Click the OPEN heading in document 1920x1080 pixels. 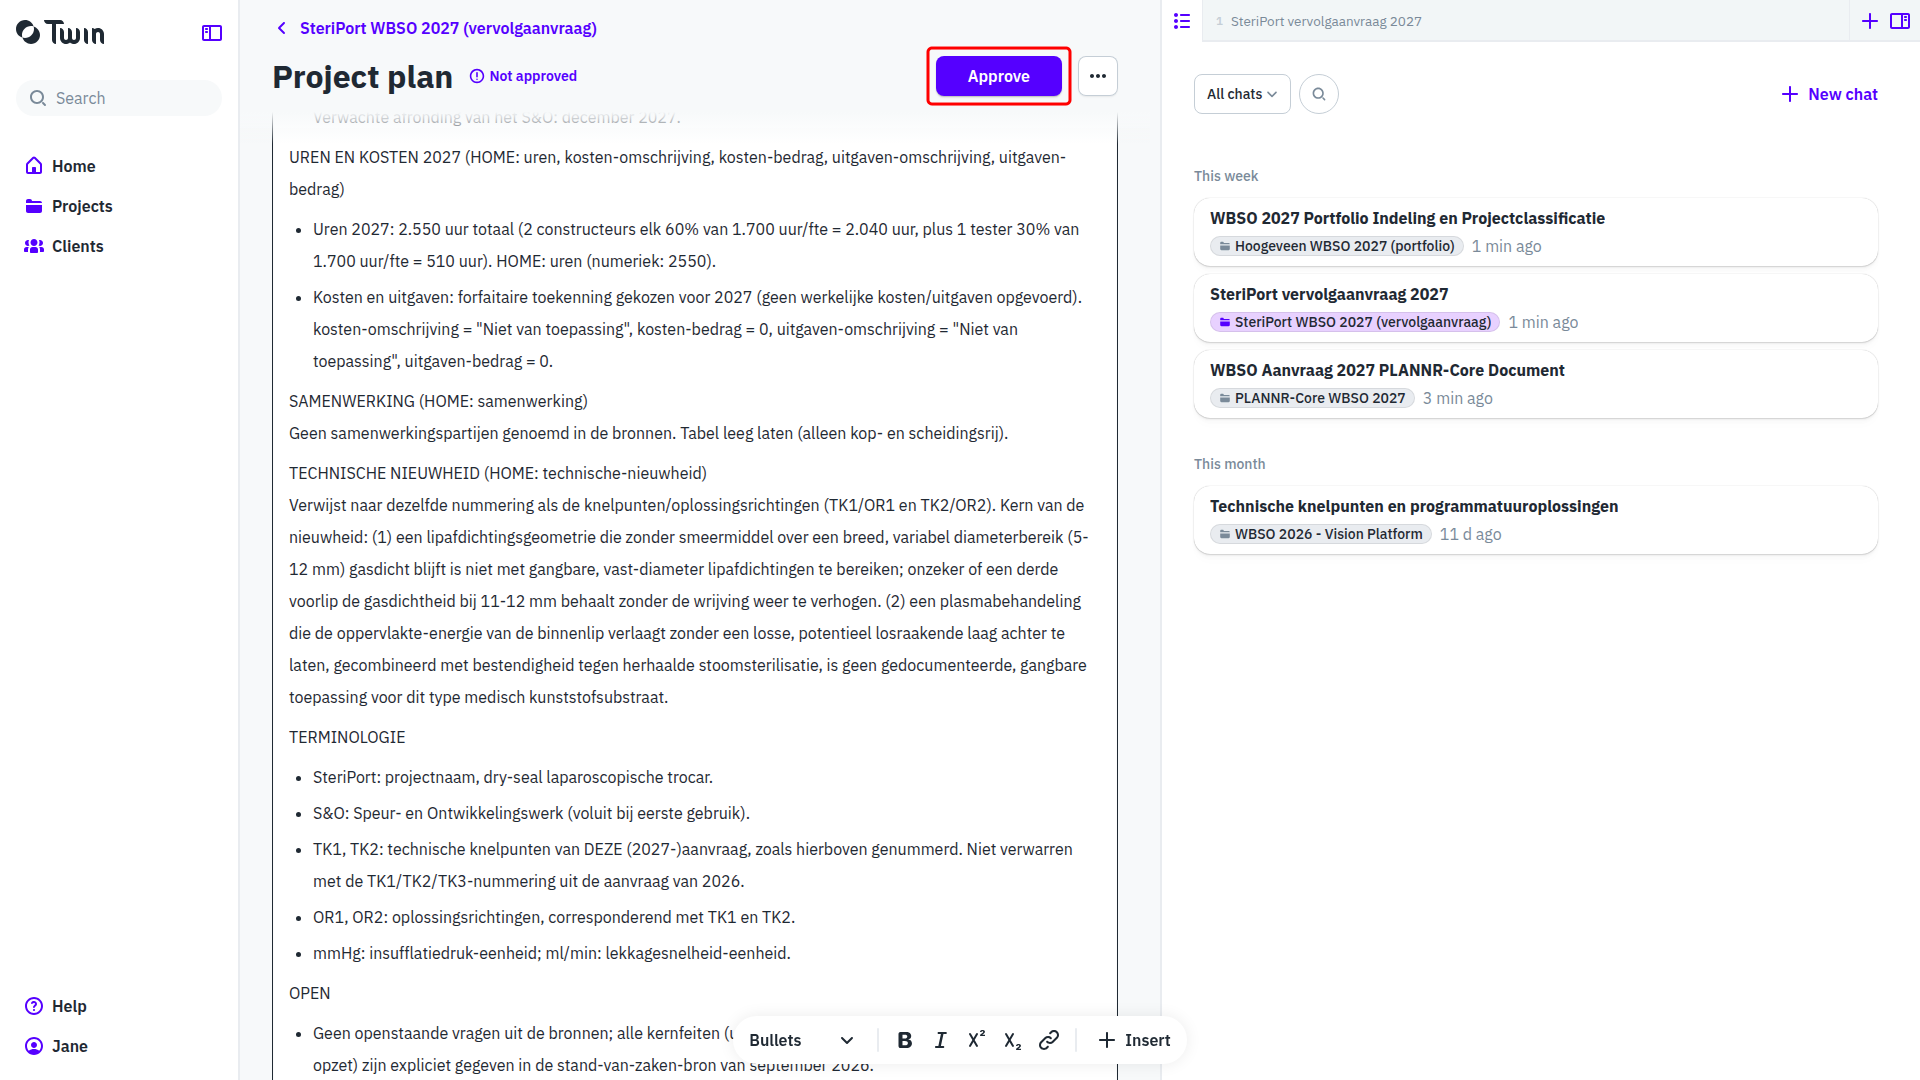pyautogui.click(x=309, y=993)
